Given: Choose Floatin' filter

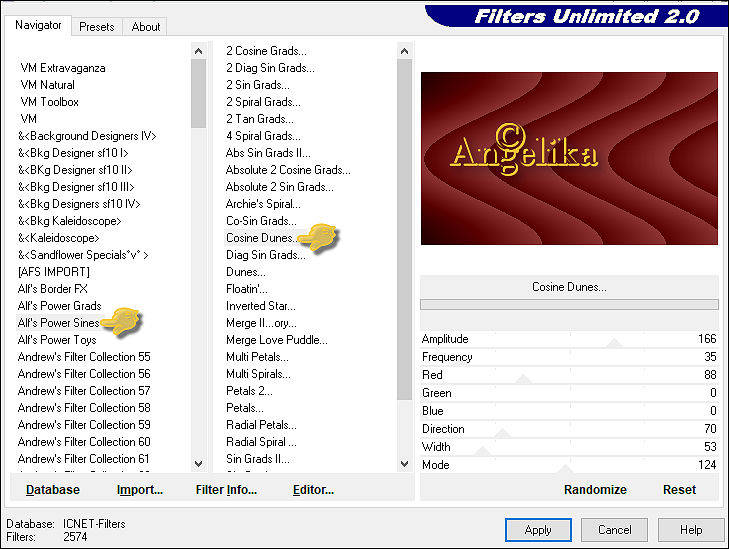Looking at the screenshot, I should (x=246, y=289).
